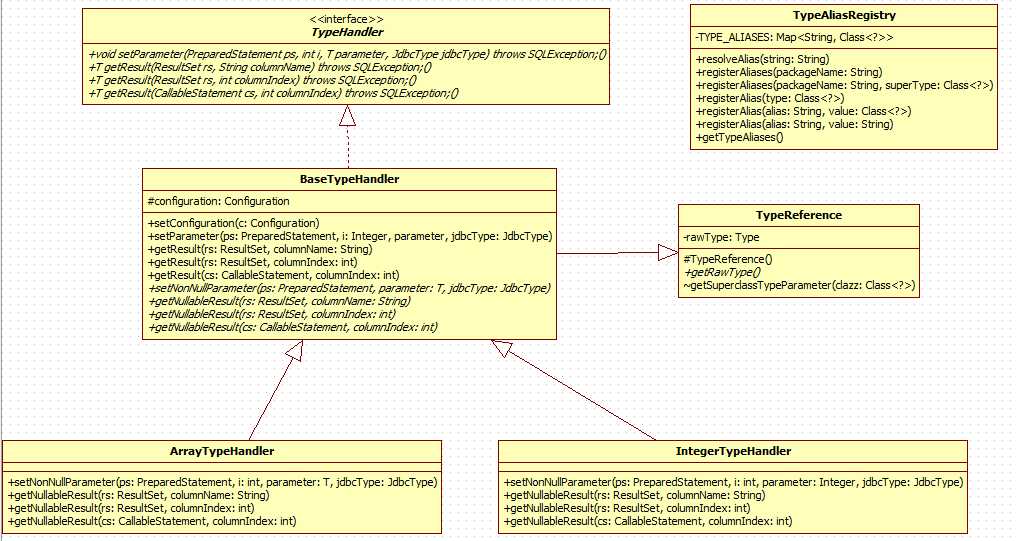The height and width of the screenshot is (541, 1016).
Task: Select setParameter method in TypeHandler interface
Action: pos(347,54)
